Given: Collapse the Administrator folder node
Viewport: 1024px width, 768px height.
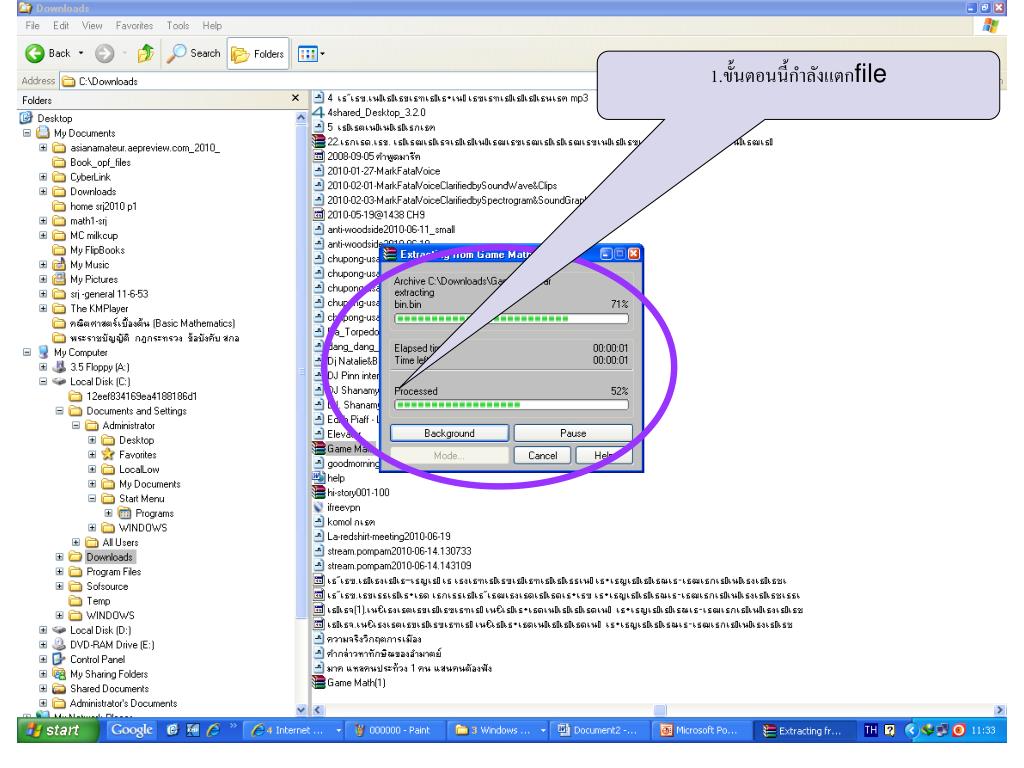Looking at the screenshot, I should 76,426.
